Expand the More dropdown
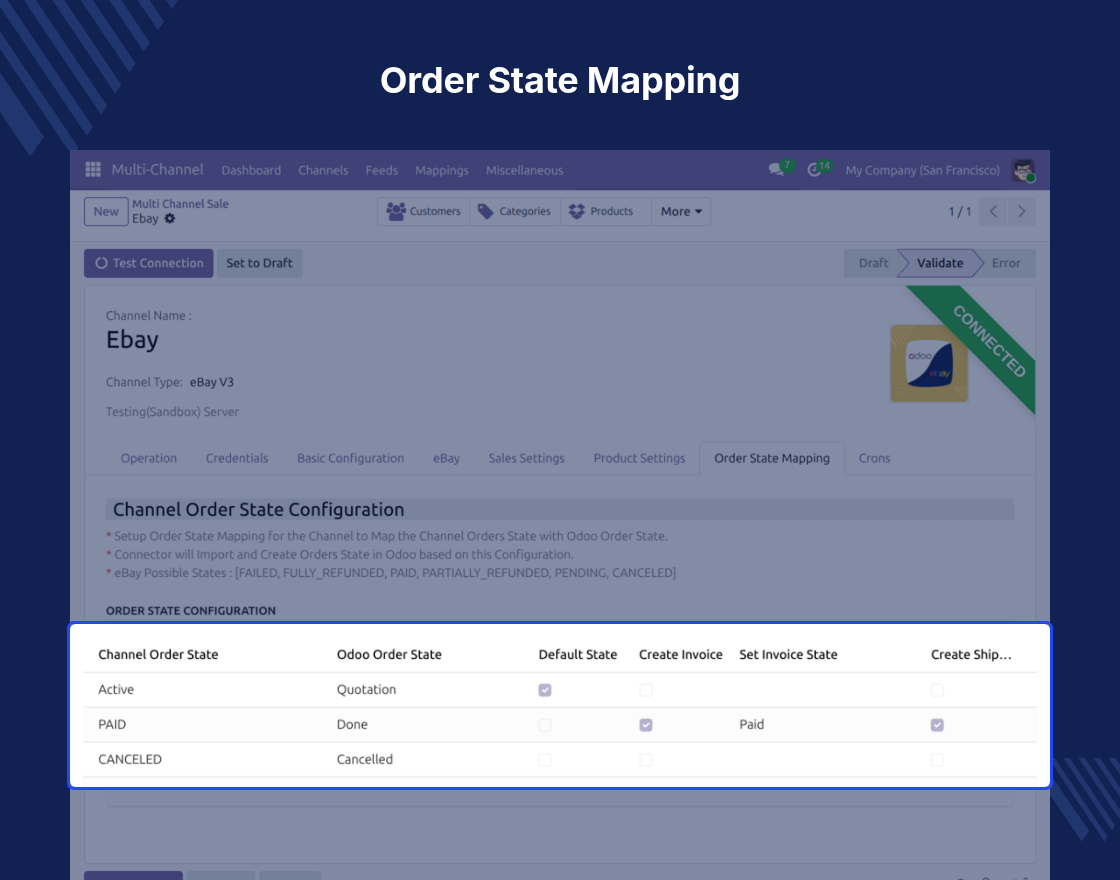Image resolution: width=1120 pixels, height=880 pixels. tap(681, 211)
